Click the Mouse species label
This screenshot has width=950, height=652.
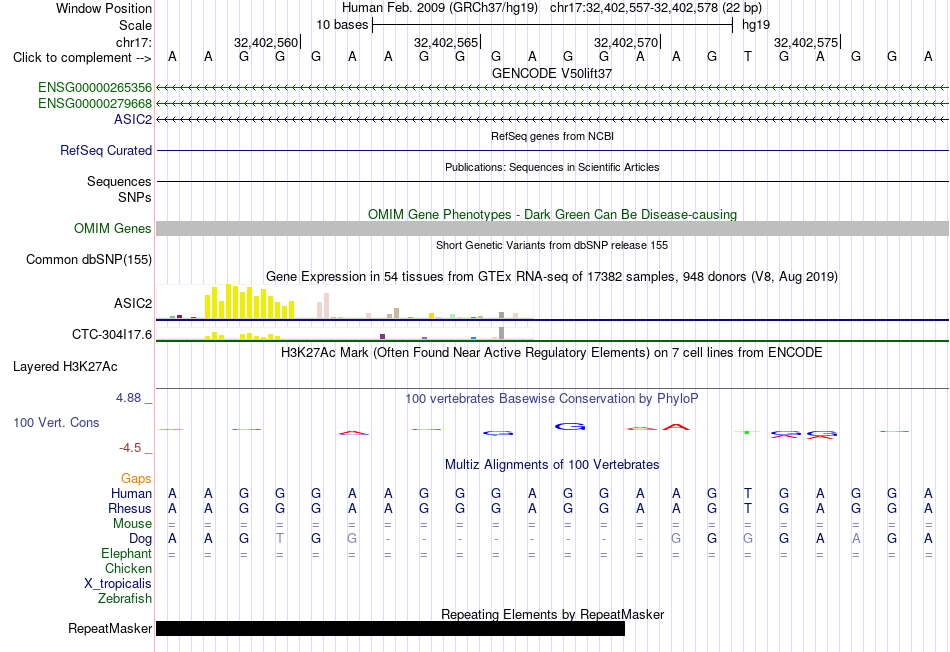click(x=132, y=524)
